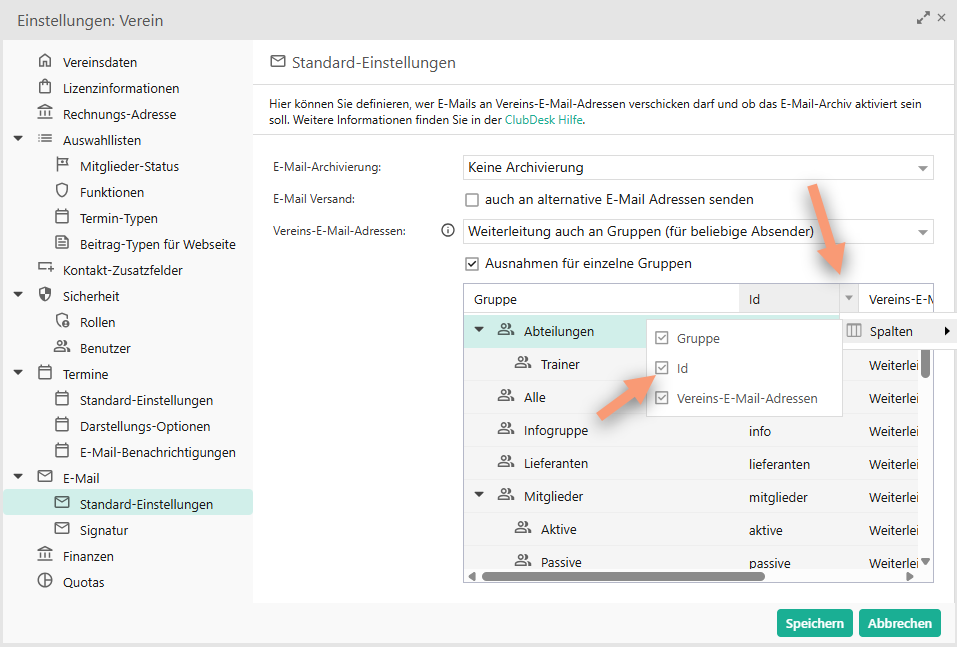
Task: Enable sending to alternative E-Mail Adressen
Action: click(472, 200)
